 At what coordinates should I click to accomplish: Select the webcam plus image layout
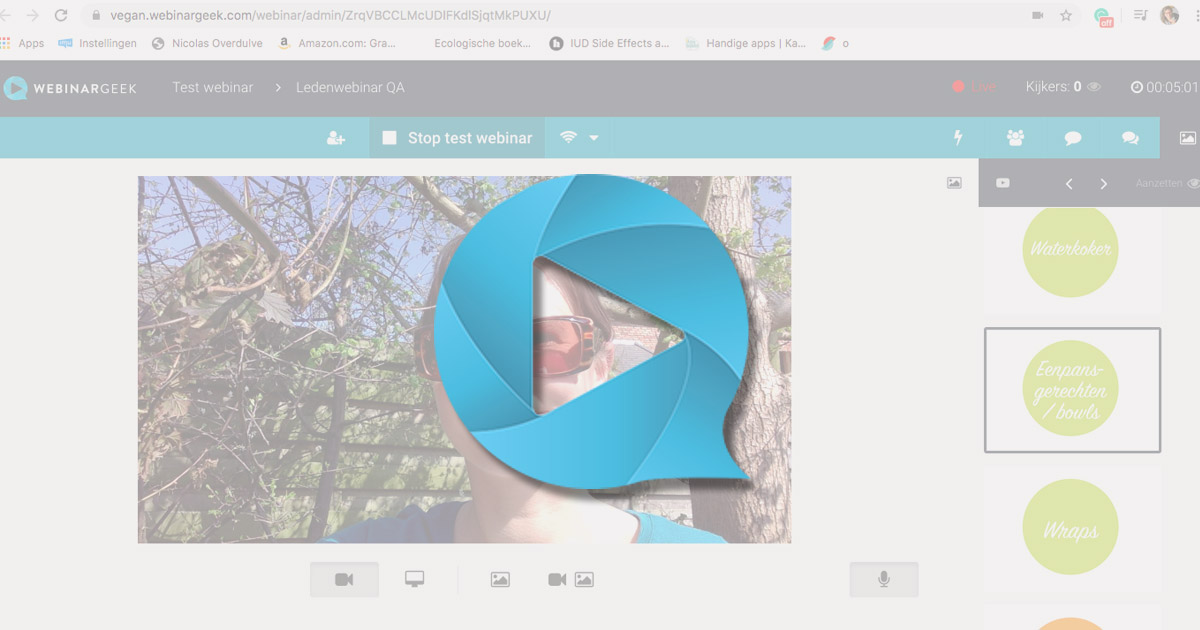571,579
